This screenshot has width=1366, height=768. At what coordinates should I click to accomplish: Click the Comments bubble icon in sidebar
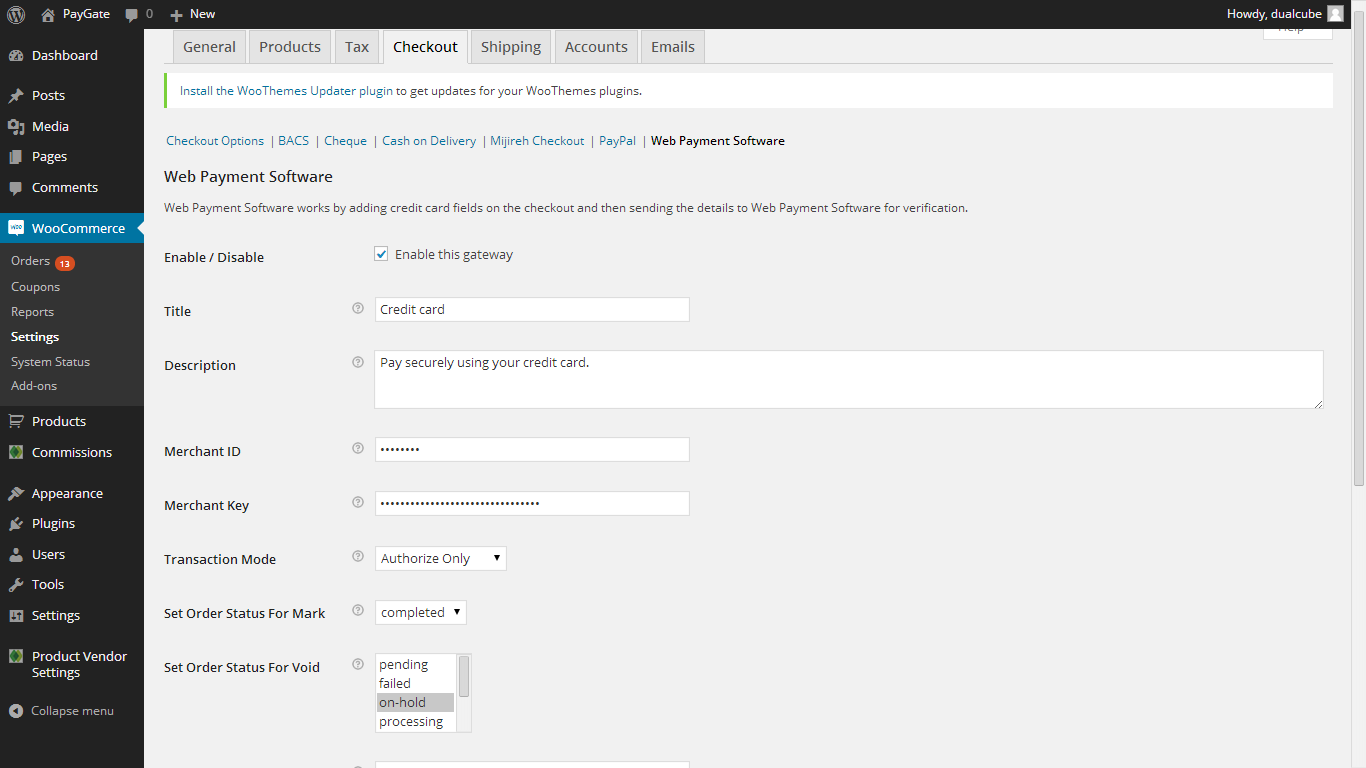coord(16,188)
